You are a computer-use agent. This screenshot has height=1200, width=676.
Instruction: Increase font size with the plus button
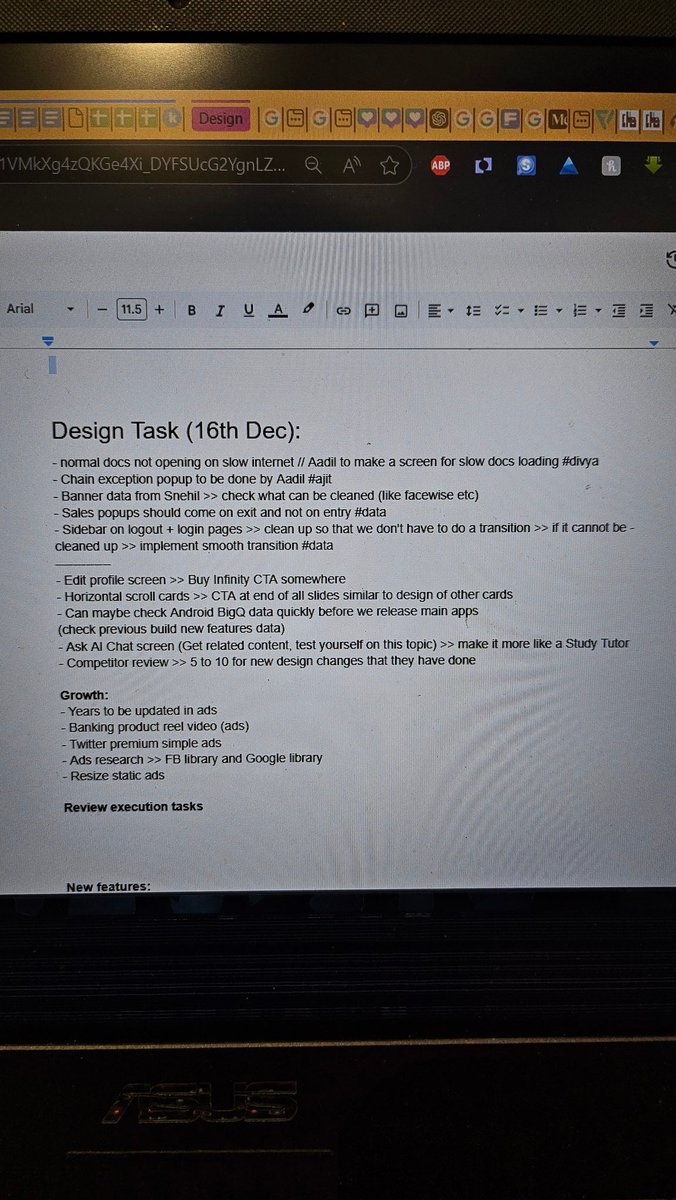point(160,309)
